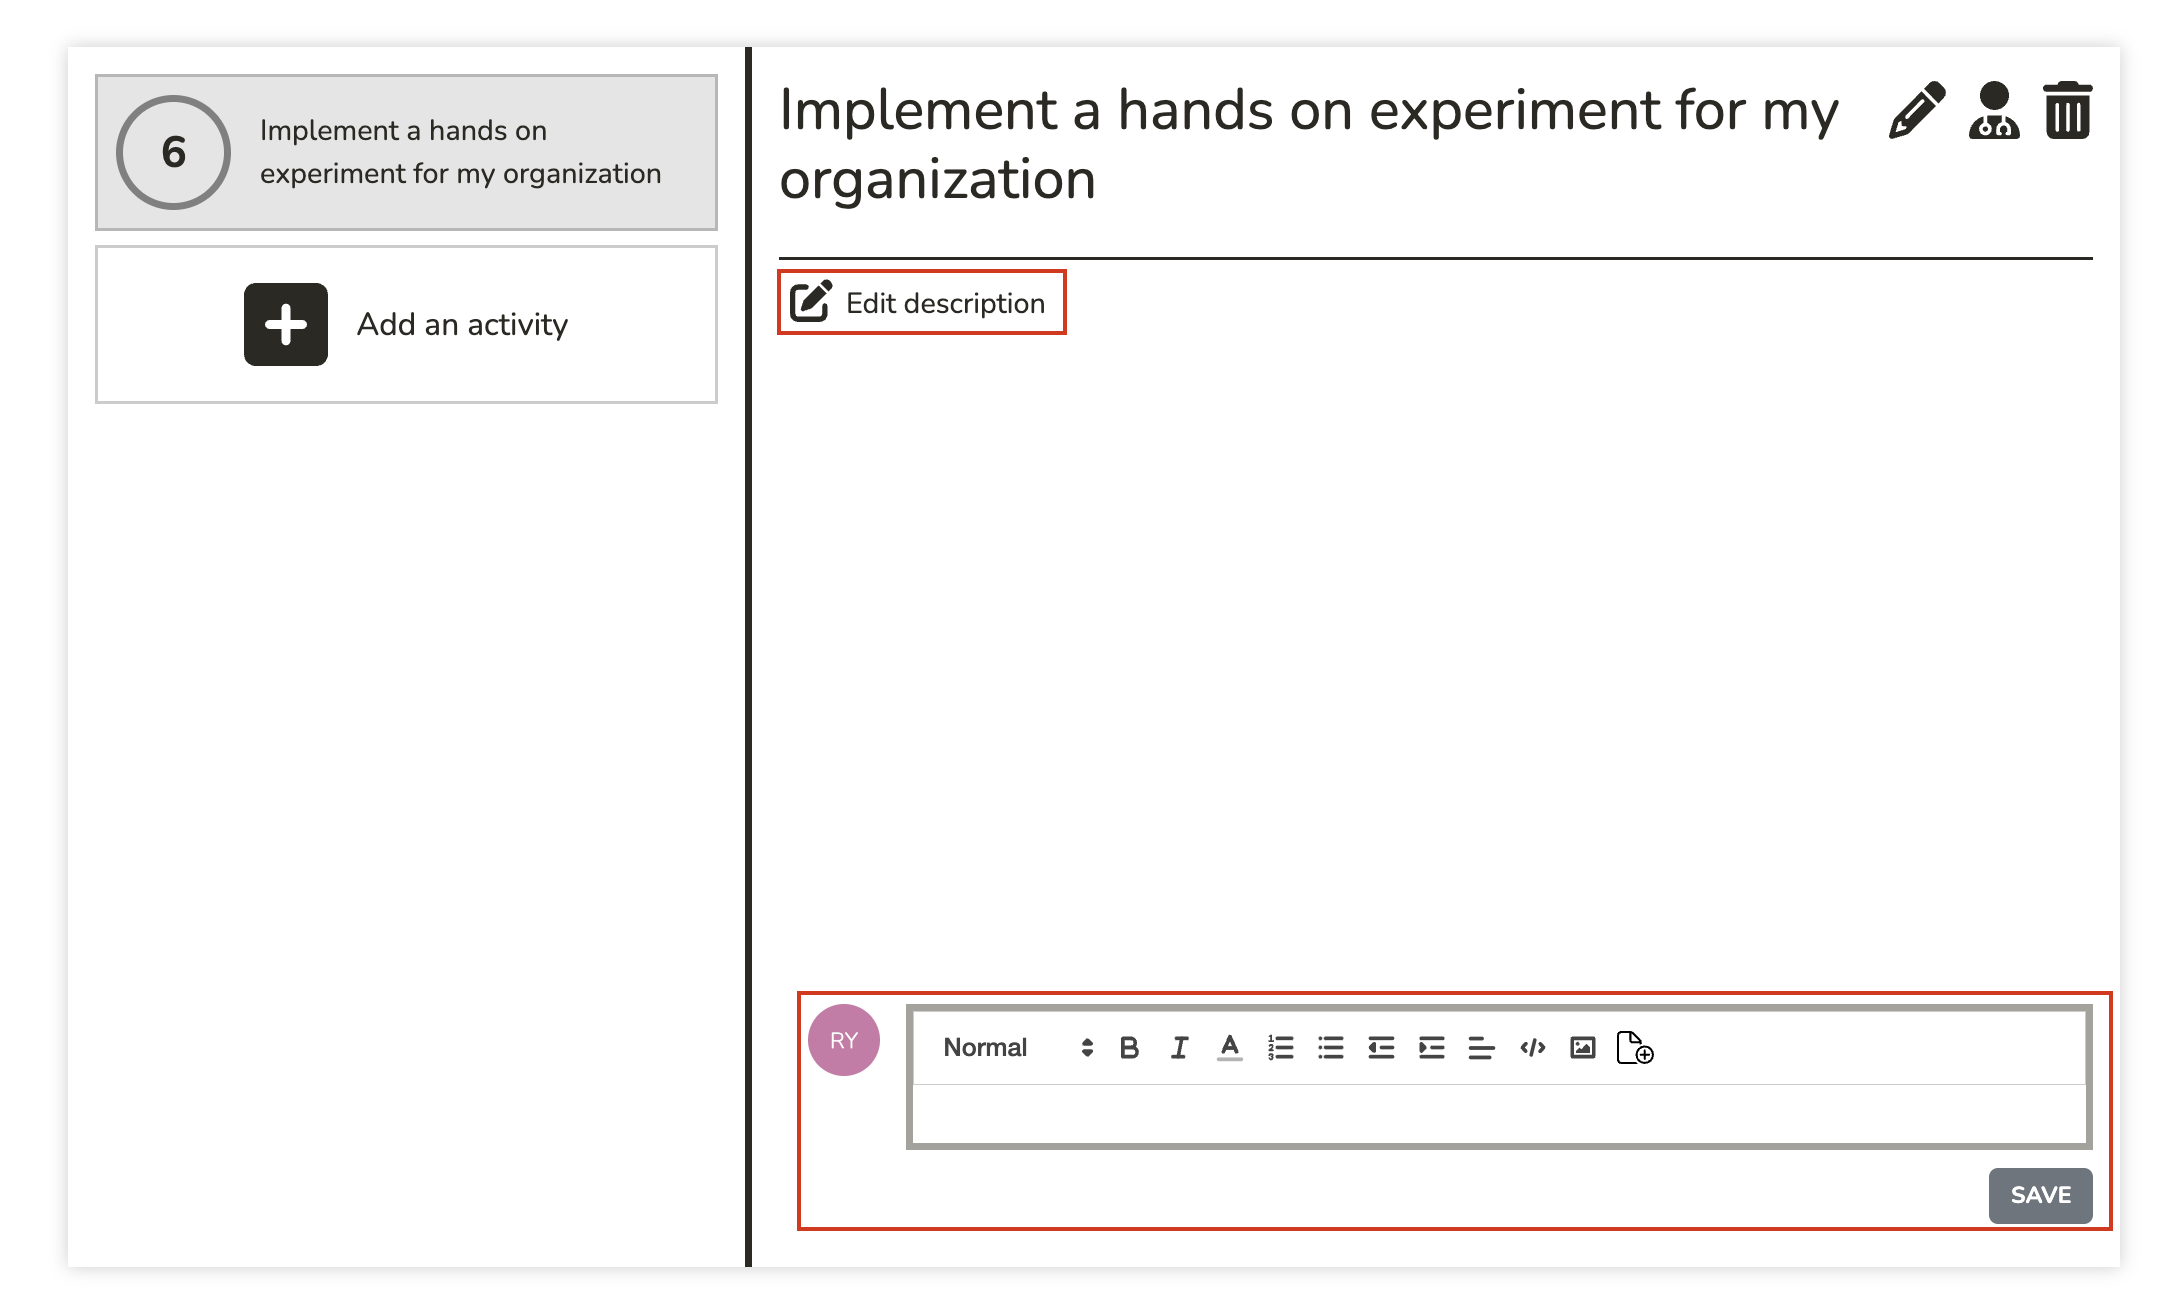Delete the activity with the trash icon
The image size is (2164, 1310).
click(x=2067, y=111)
